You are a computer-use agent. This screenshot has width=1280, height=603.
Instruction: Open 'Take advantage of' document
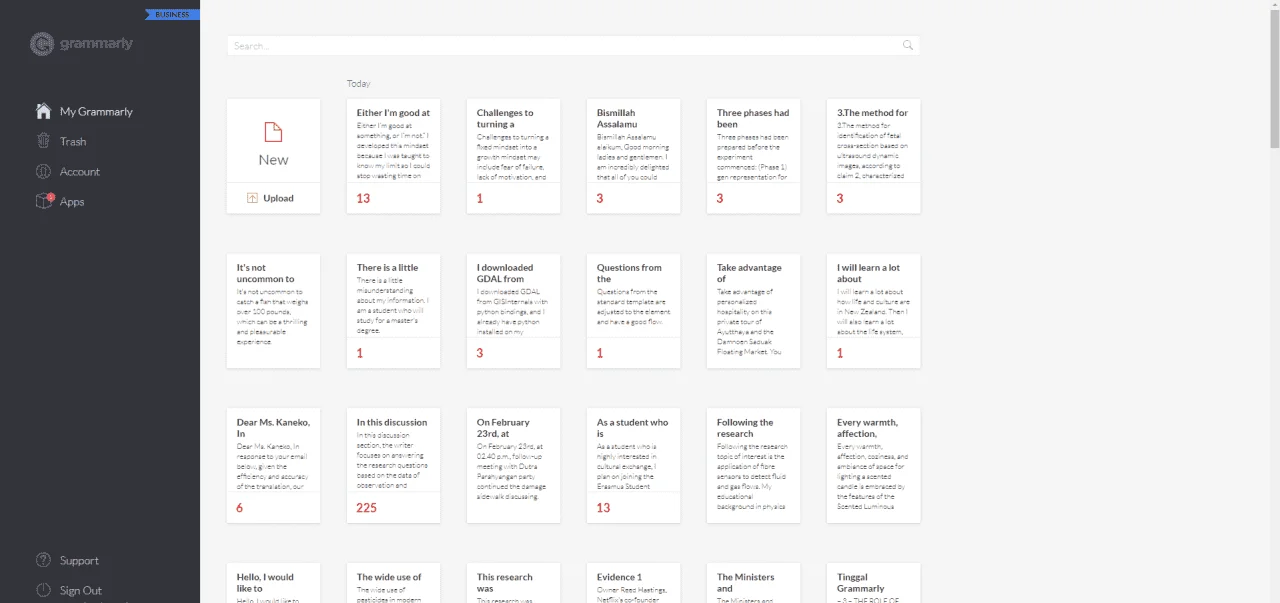click(753, 311)
